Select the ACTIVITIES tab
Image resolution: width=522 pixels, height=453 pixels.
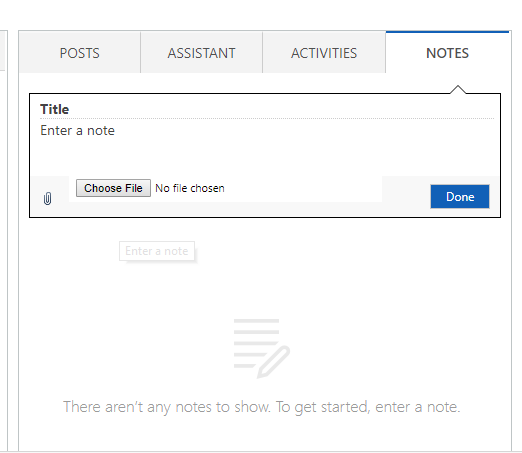(x=324, y=53)
